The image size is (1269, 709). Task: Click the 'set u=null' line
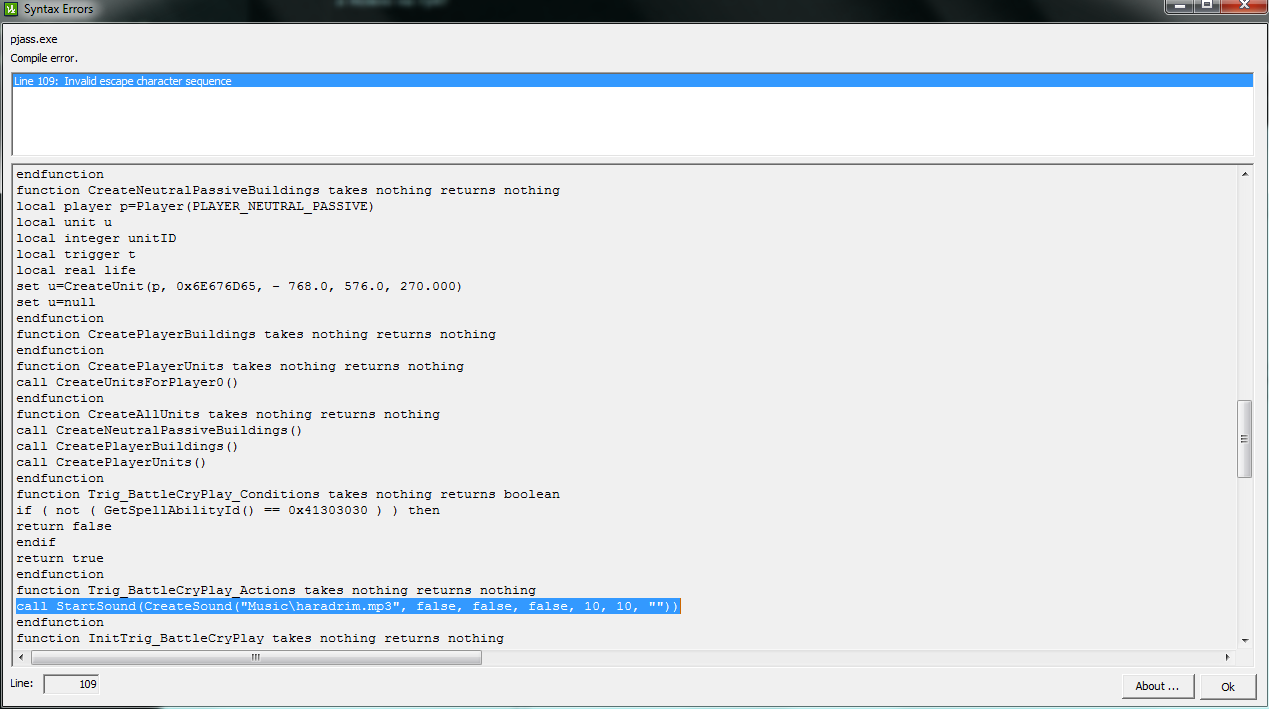(56, 302)
